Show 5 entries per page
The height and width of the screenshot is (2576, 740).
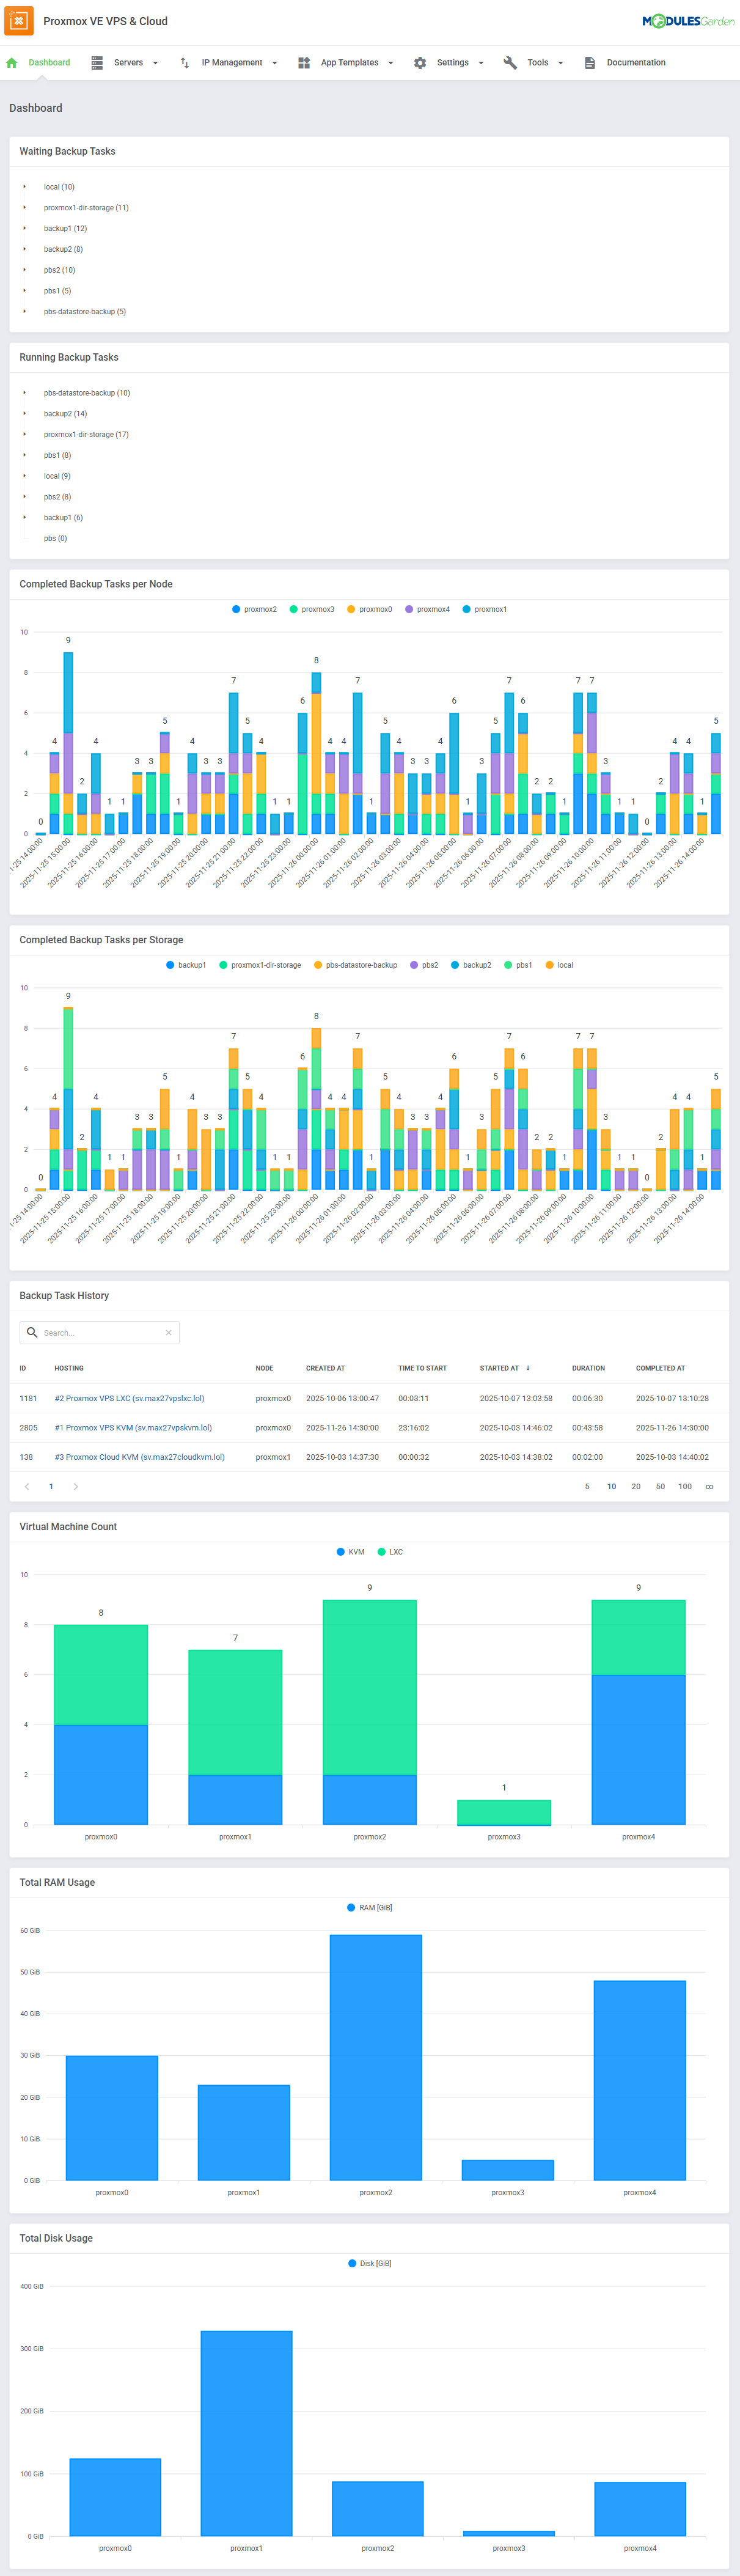click(x=587, y=1486)
